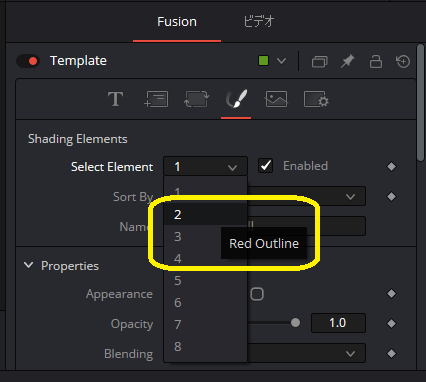Viewport: 426px width, 382px height.
Task: Click the versions stack icon in the Template header
Action: 319,62
